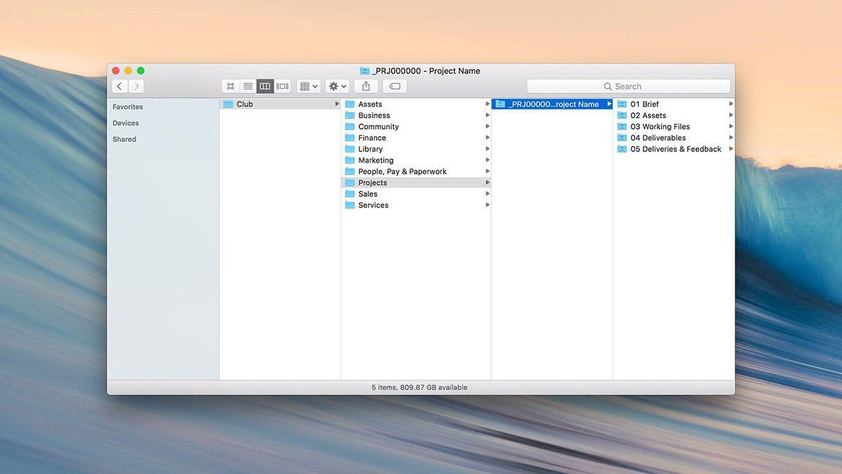Open the Library folder

coord(416,149)
